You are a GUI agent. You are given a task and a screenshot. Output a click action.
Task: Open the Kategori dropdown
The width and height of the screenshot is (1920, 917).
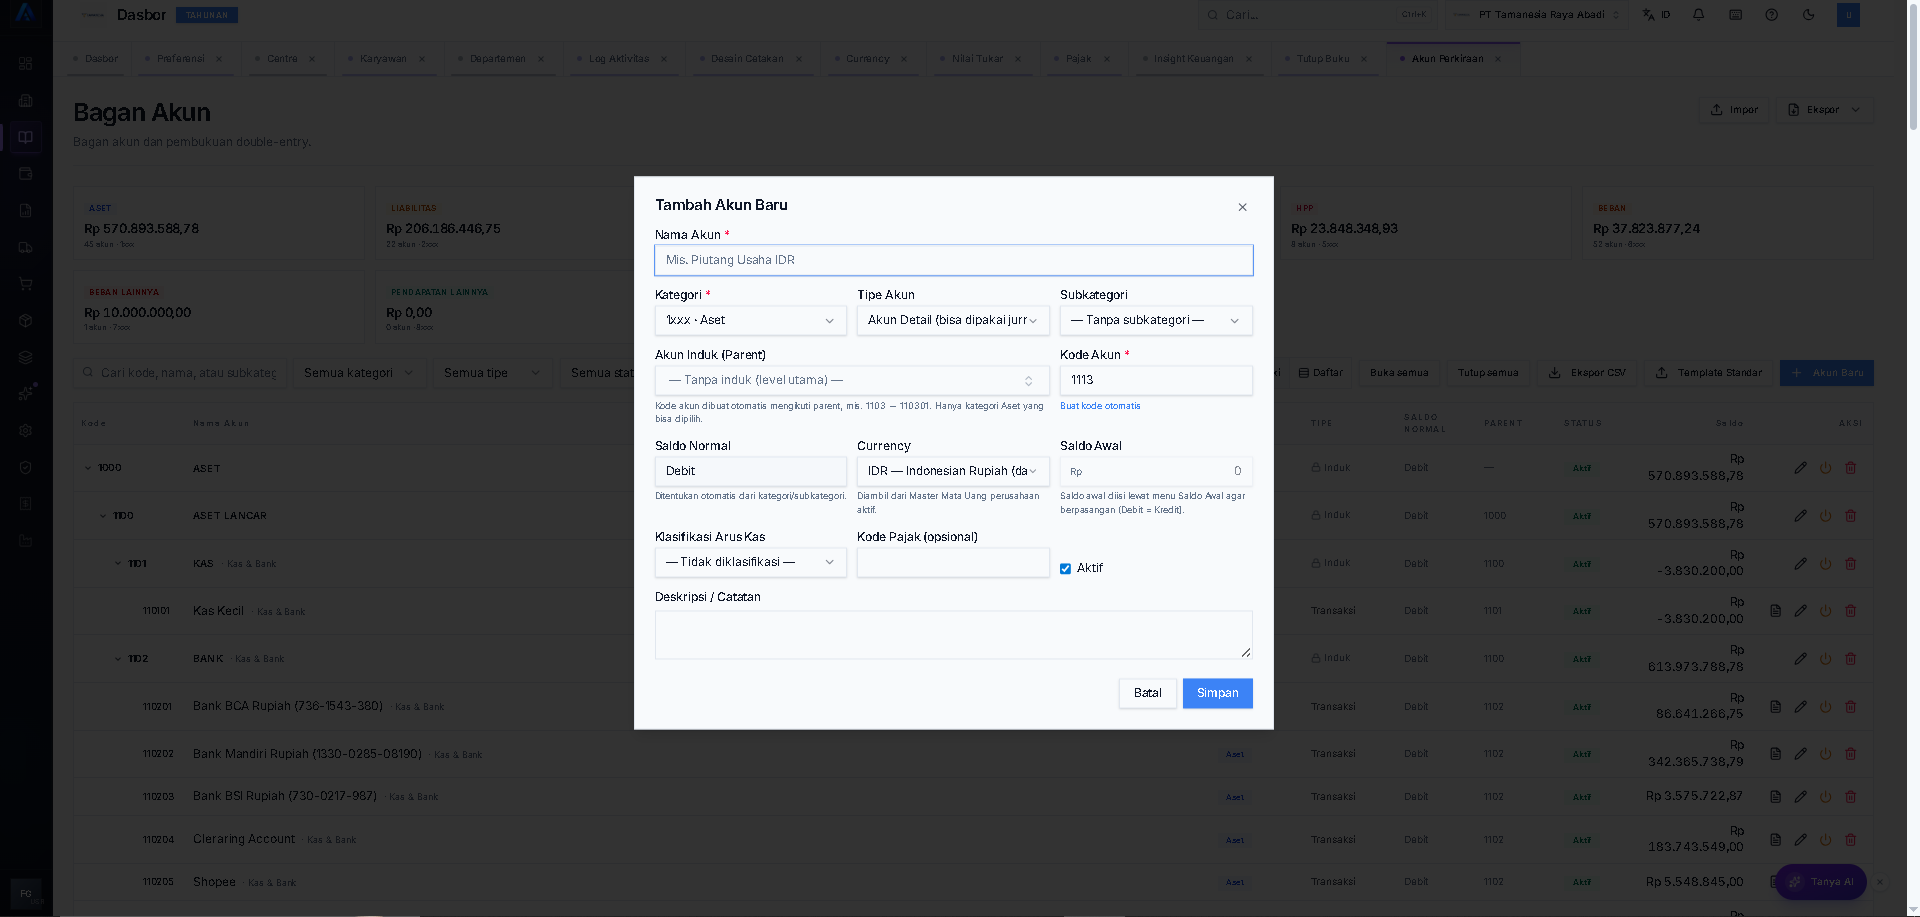[x=750, y=320]
